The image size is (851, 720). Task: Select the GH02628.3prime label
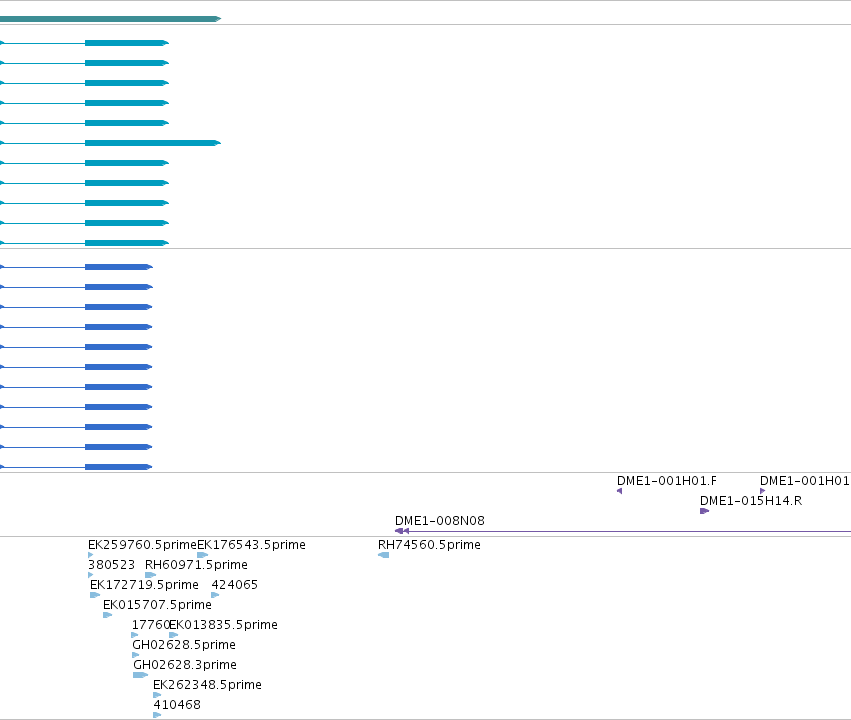(185, 665)
